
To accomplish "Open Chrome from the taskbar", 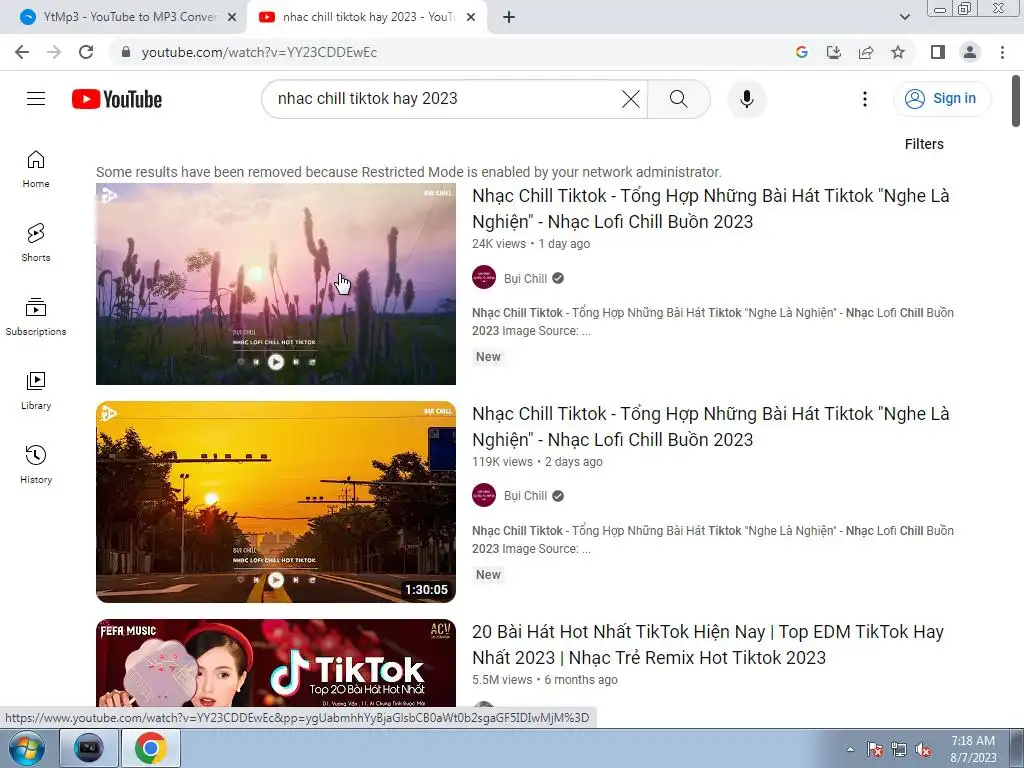I will (151, 748).
